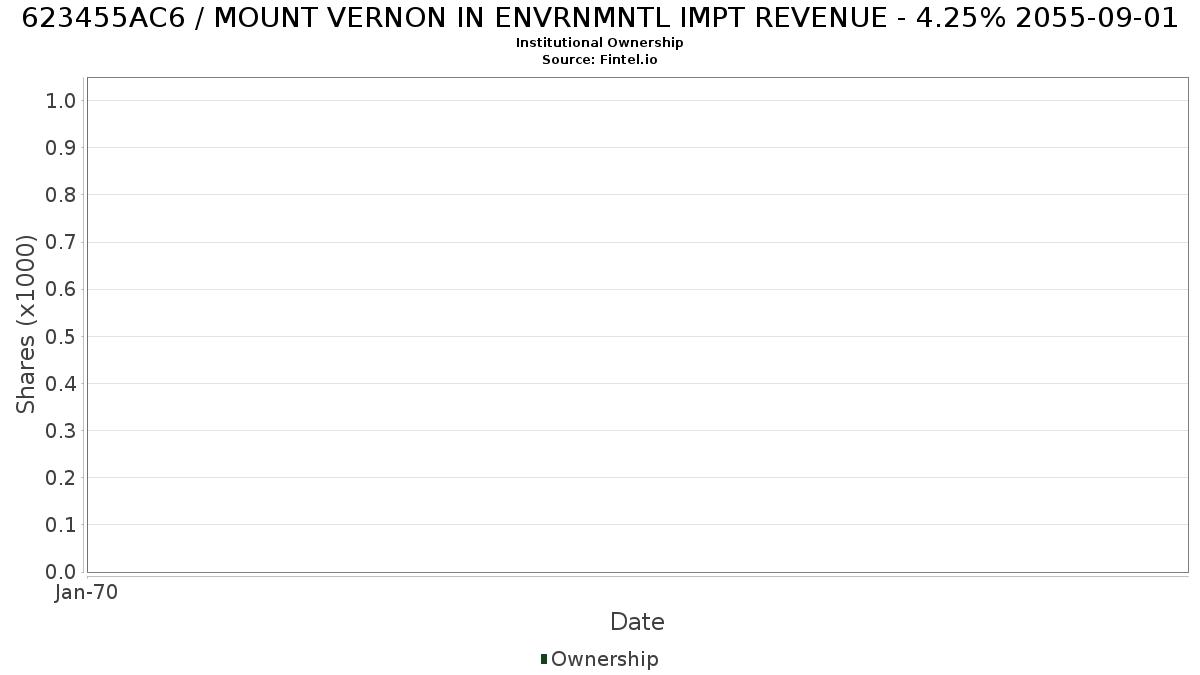This screenshot has width=1200, height=675.
Task: Click the 0.6 y-axis tick label
Action: (x=61, y=289)
